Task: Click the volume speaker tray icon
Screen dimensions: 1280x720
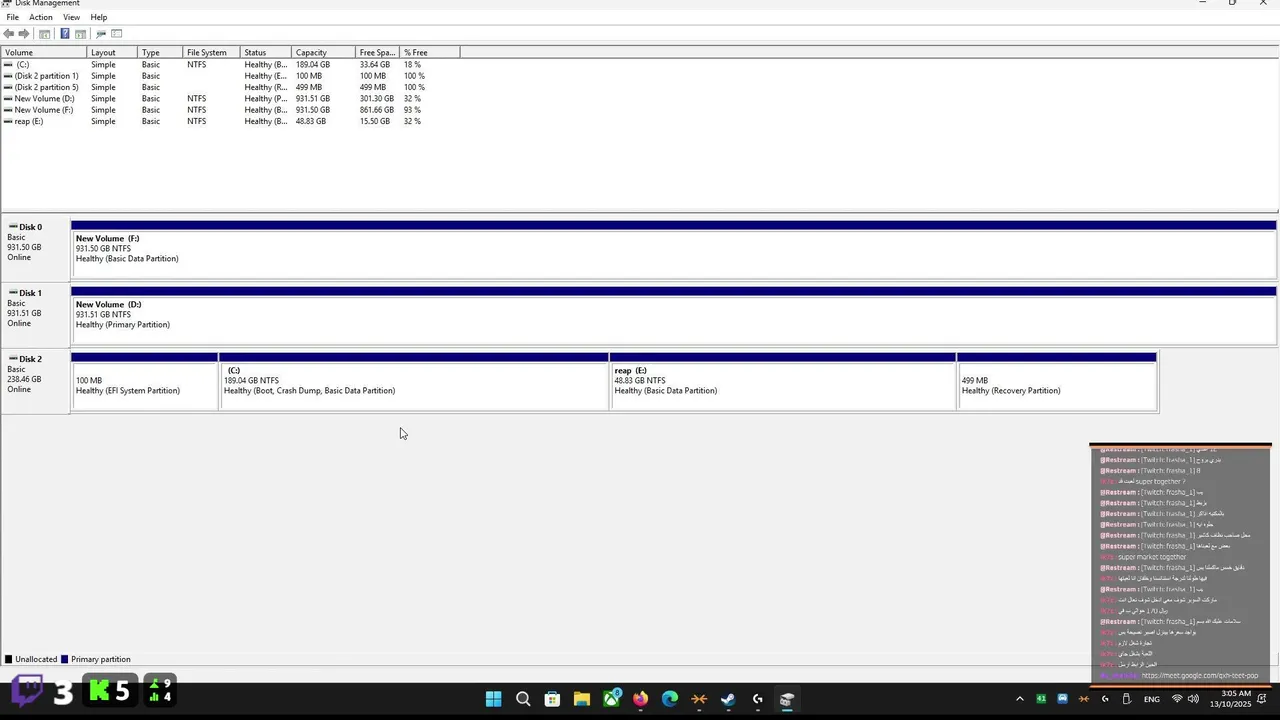Action: 1193,699
